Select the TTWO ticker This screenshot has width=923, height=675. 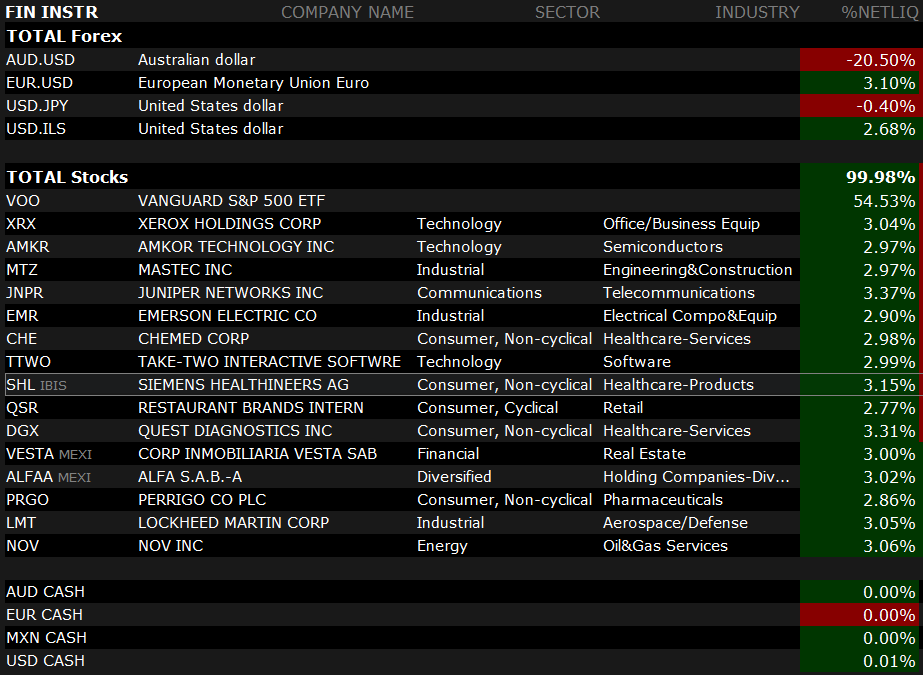[29, 361]
